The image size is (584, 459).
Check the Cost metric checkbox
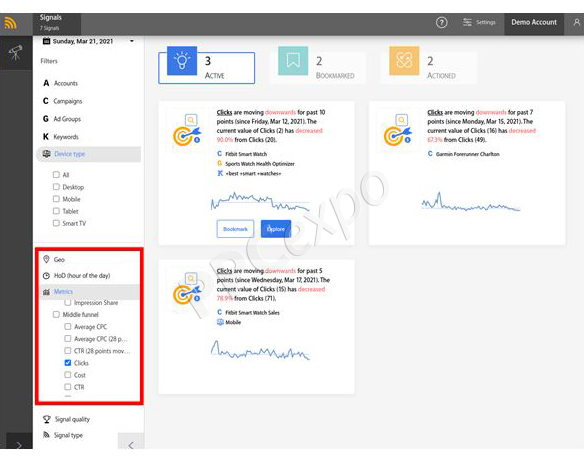(68, 375)
